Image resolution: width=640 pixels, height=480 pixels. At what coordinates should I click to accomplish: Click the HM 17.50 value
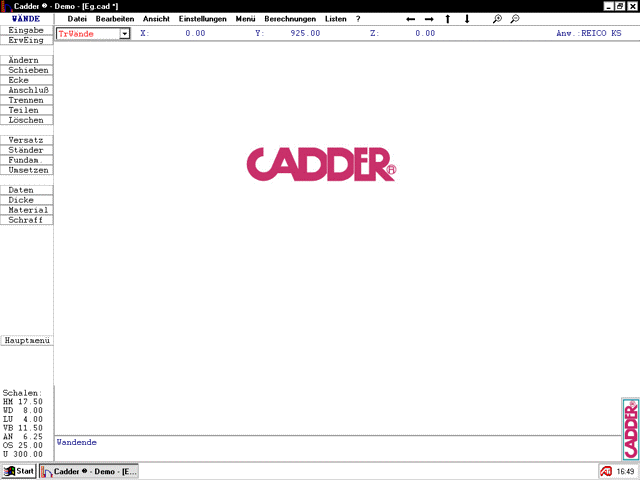click(23, 402)
